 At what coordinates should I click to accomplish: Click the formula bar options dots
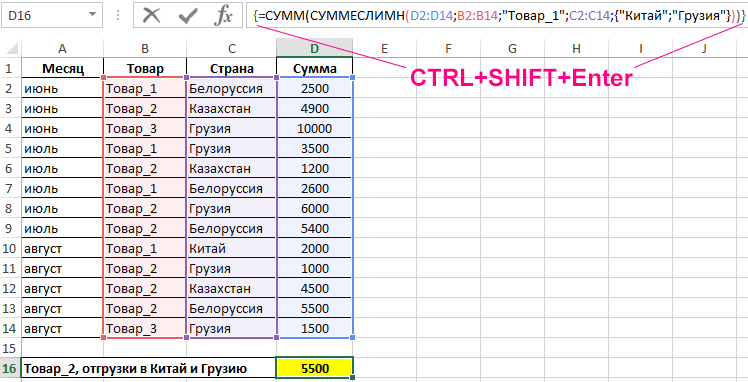pyautogui.click(x=117, y=16)
